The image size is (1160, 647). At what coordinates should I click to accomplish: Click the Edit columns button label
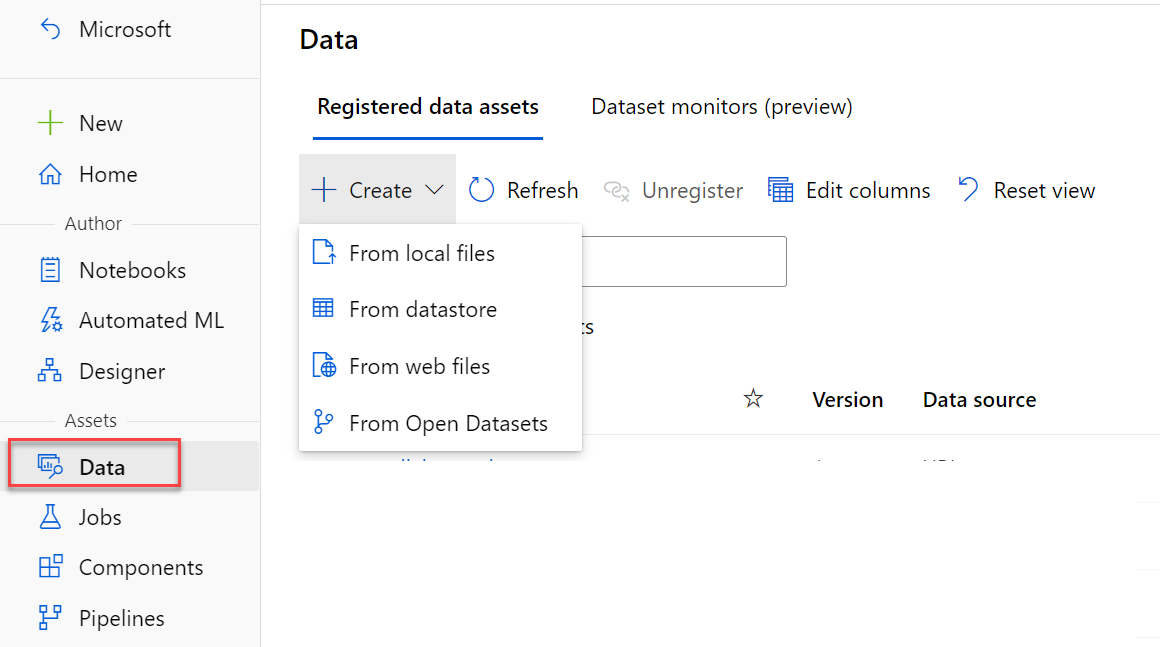click(x=868, y=191)
